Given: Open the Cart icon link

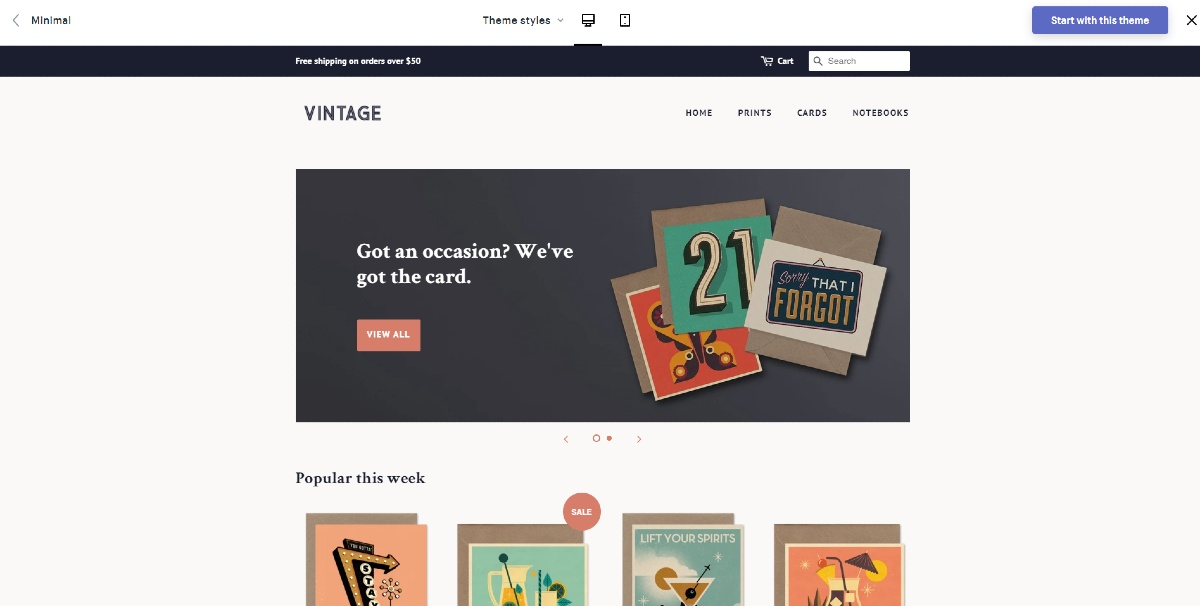Looking at the screenshot, I should (777, 61).
